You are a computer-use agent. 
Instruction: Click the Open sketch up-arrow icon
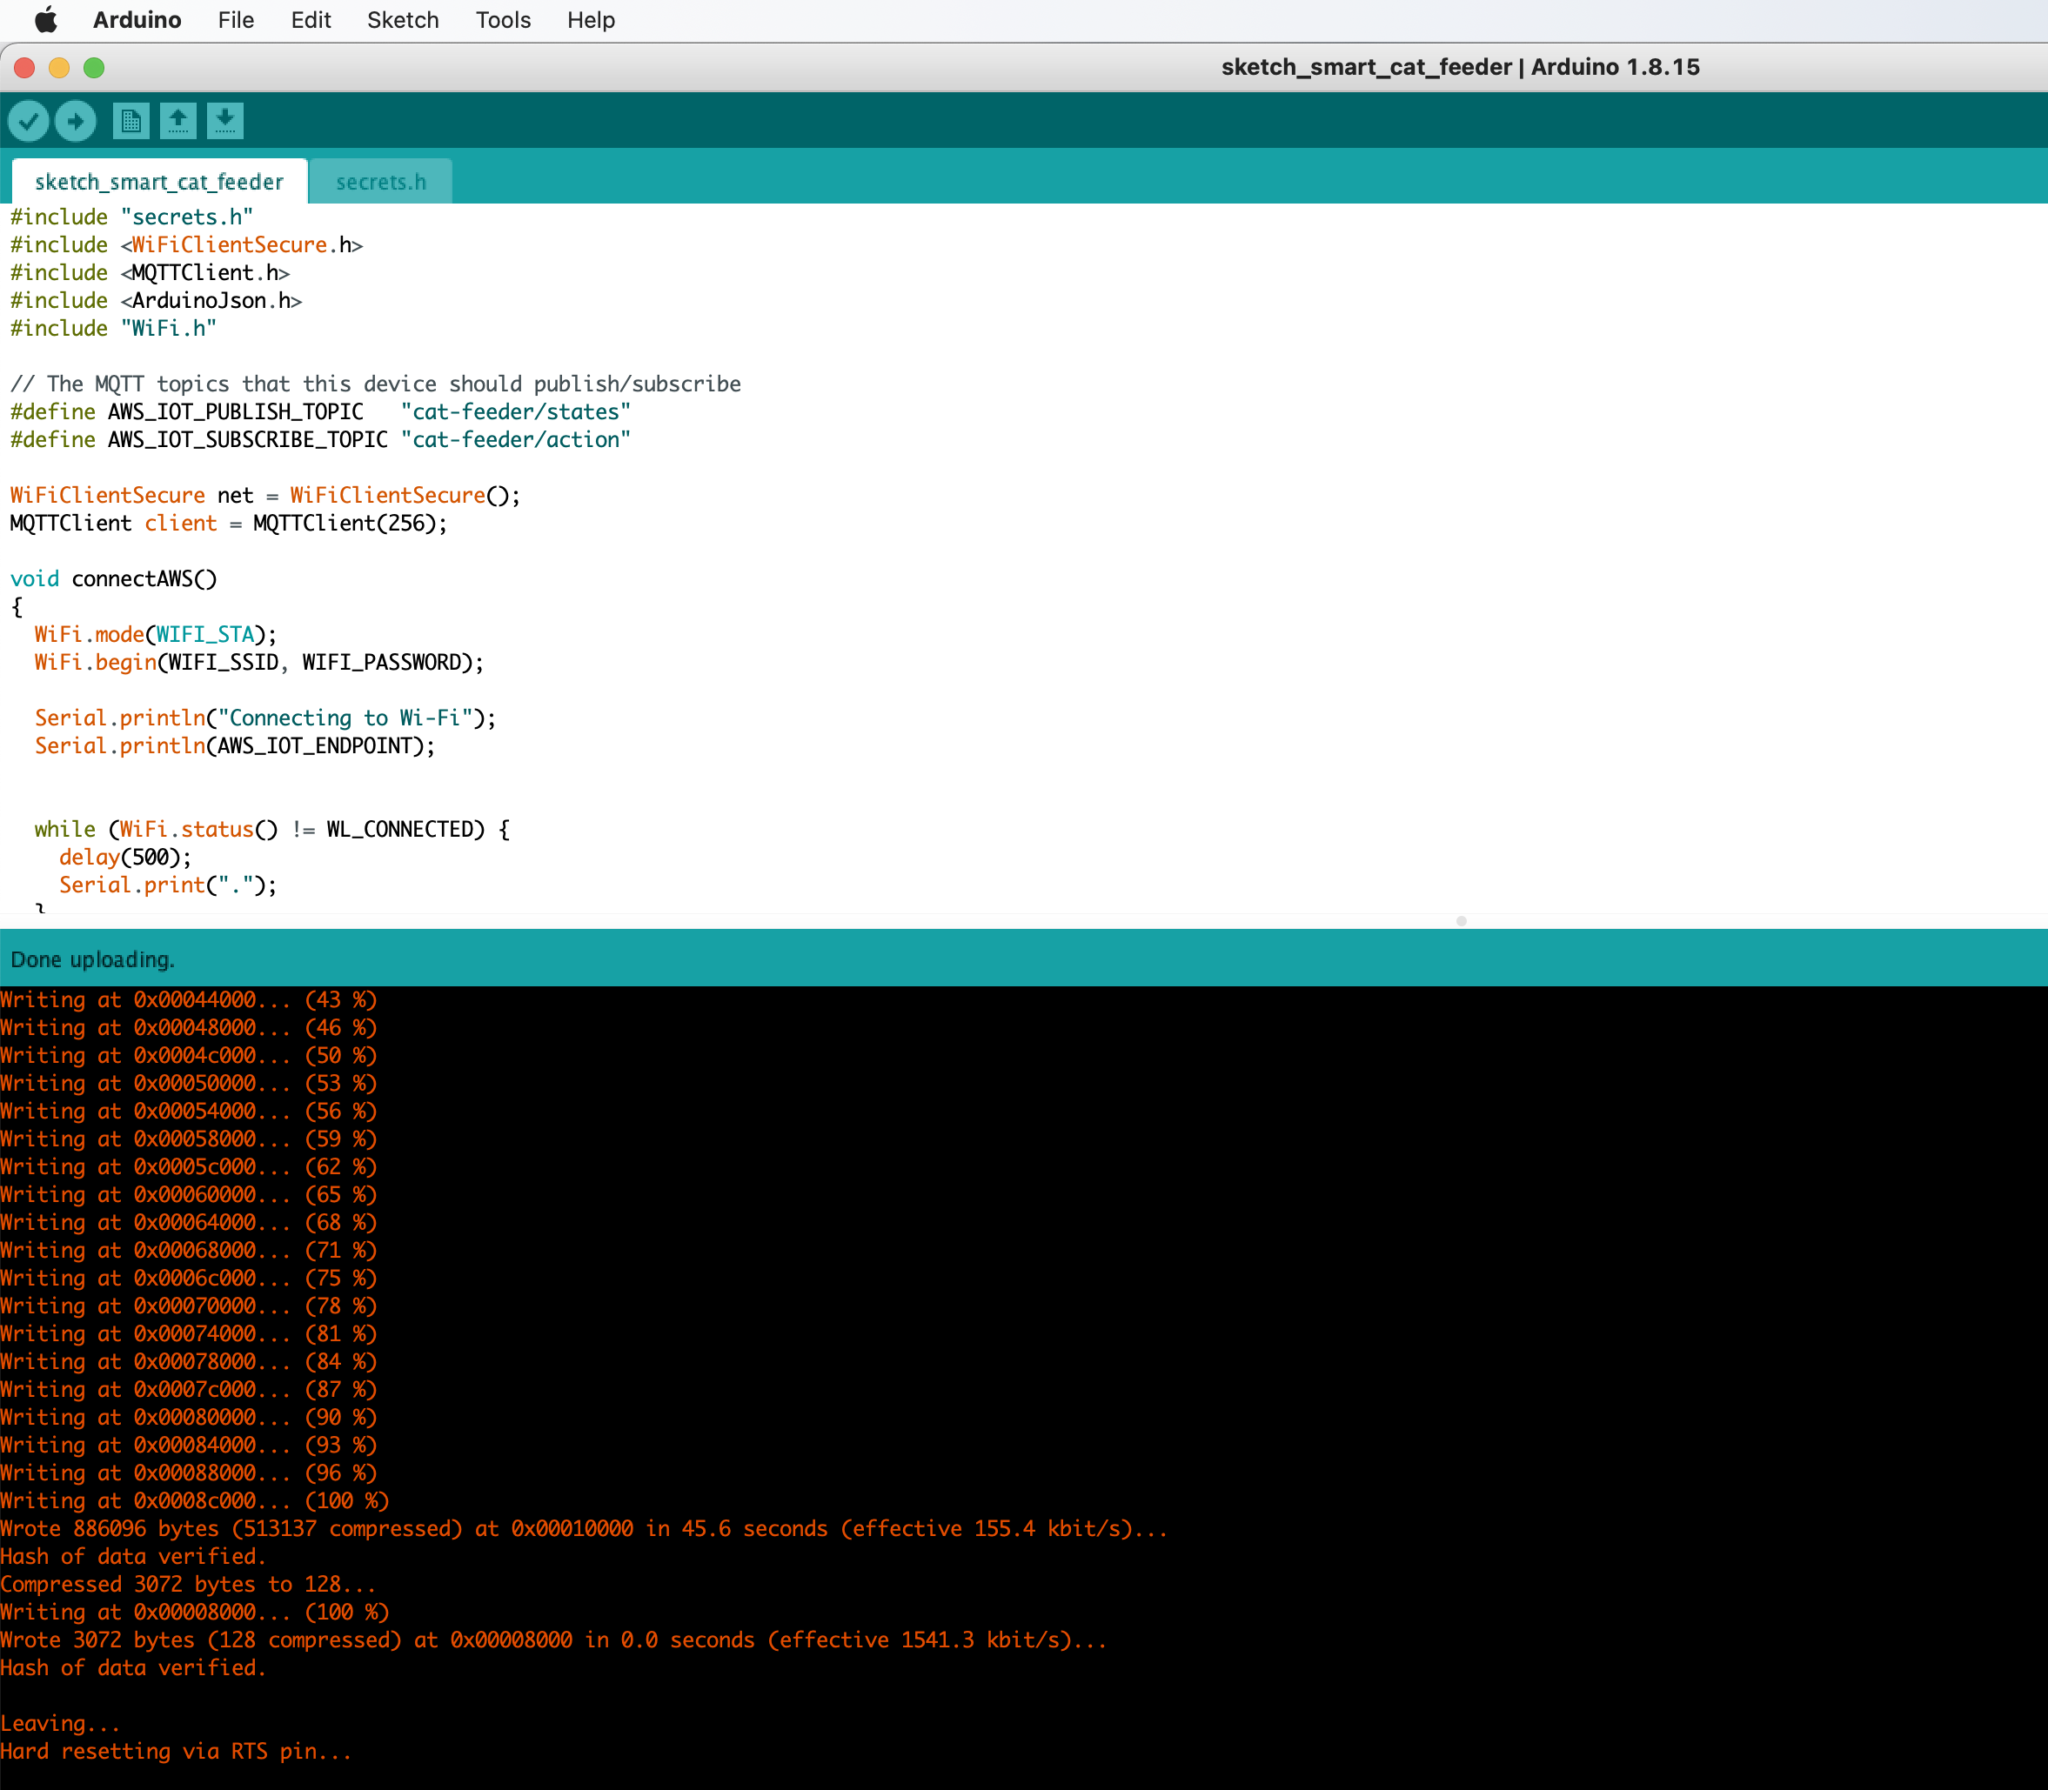point(178,121)
